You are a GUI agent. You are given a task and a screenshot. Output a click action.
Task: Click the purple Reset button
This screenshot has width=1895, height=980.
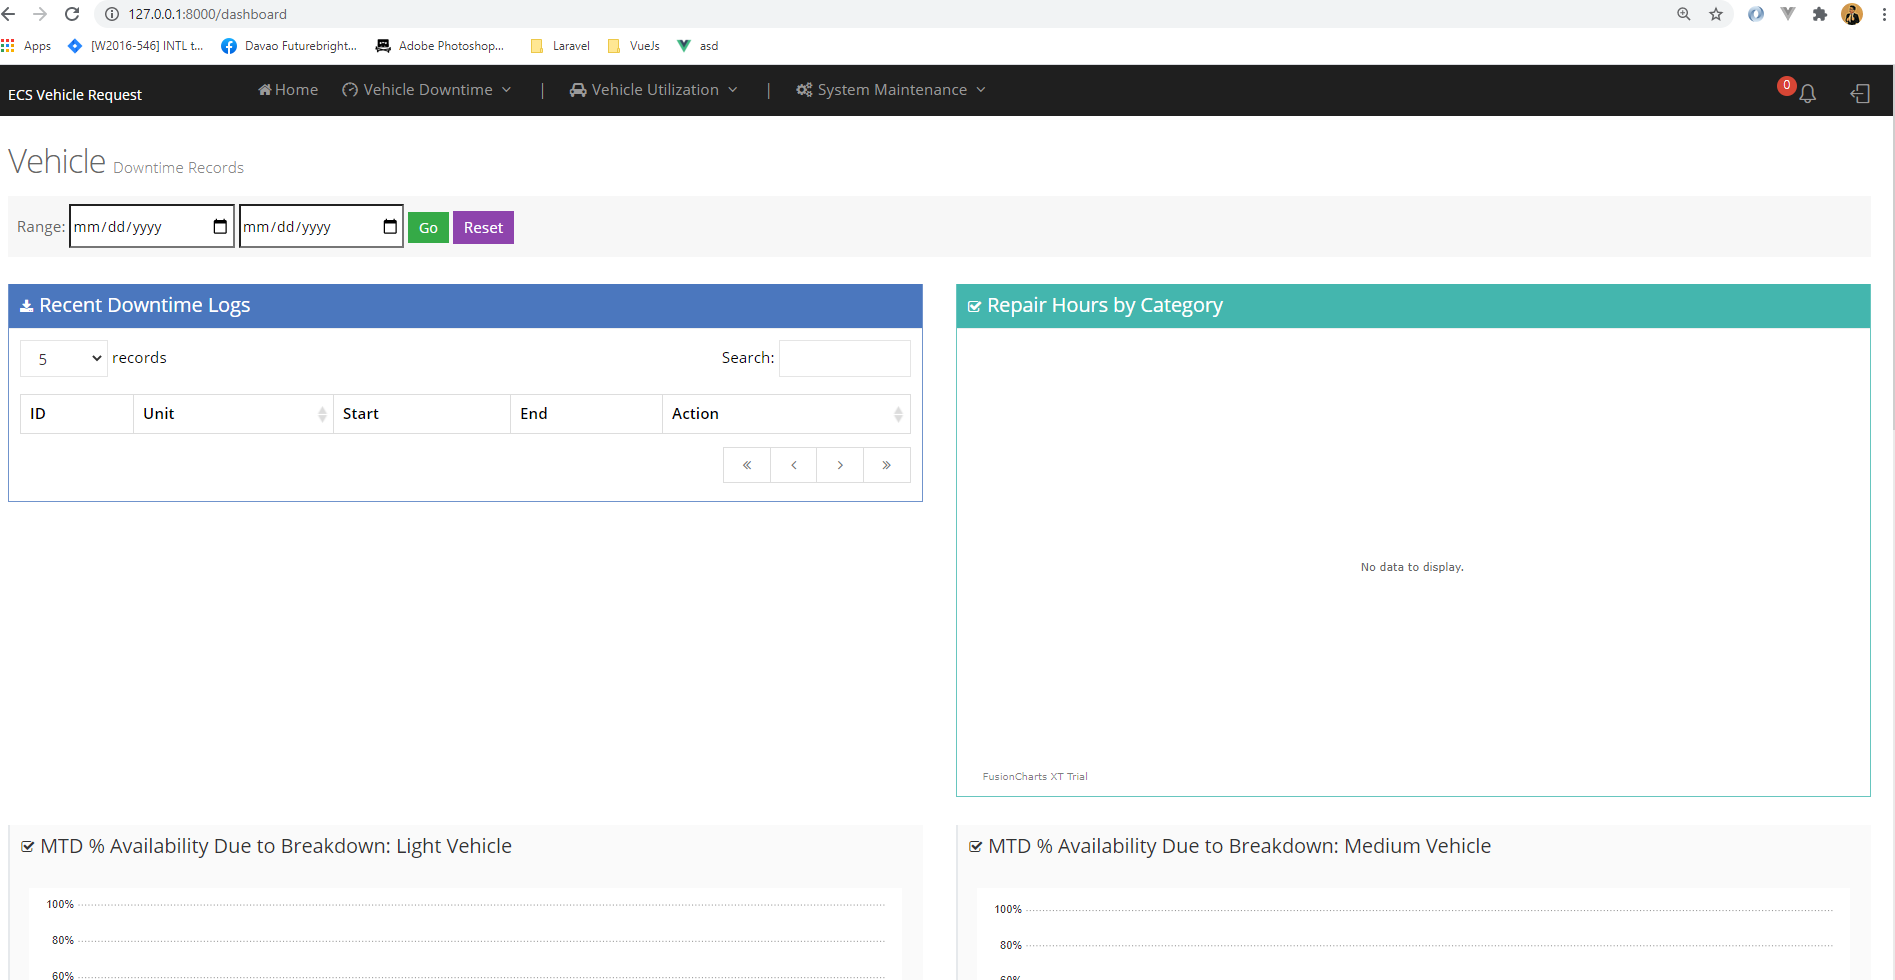pyautogui.click(x=483, y=228)
